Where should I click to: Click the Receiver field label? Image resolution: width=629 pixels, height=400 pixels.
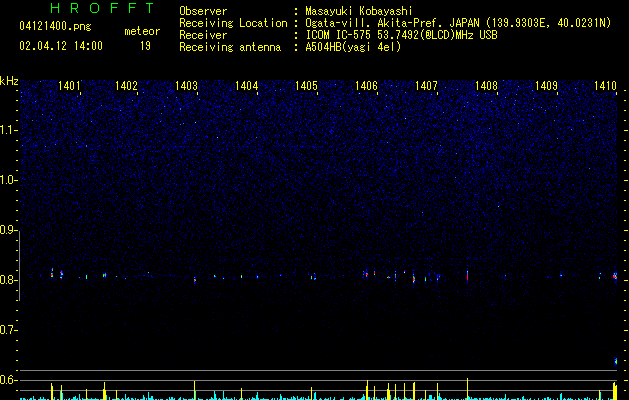tap(203, 35)
